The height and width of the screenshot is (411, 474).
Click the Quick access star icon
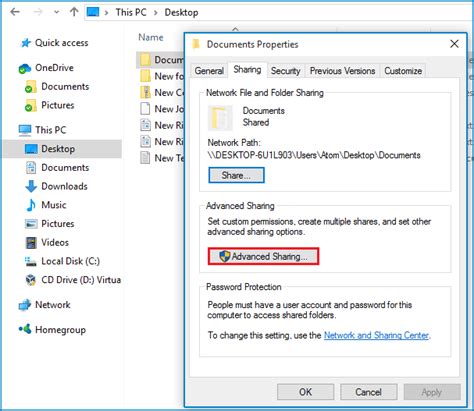coord(25,43)
